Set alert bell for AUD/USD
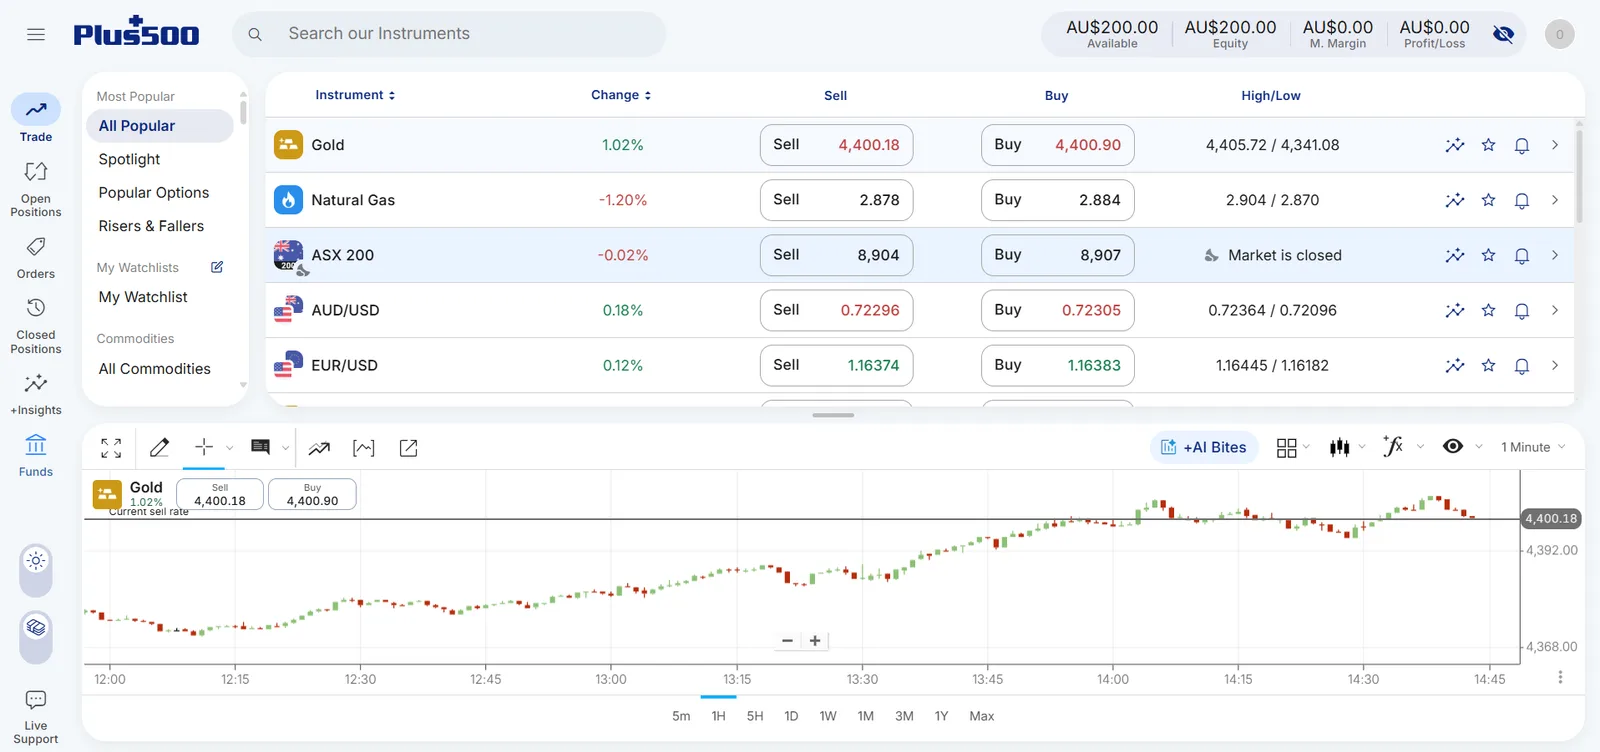1600x752 pixels. coord(1521,310)
